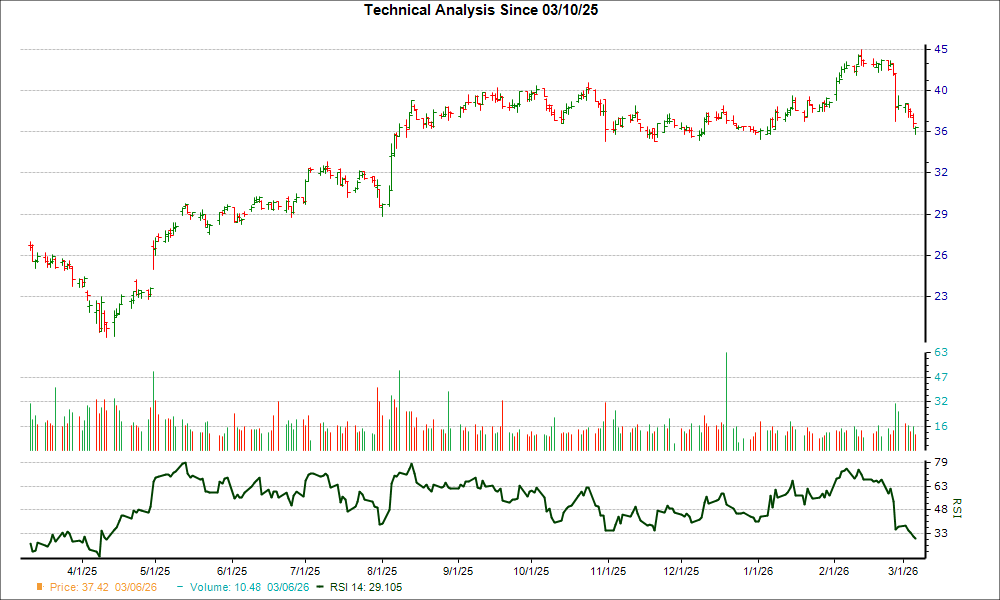Toggle the Price series via its legend entry
The width and height of the screenshot is (1000, 600).
(81, 588)
